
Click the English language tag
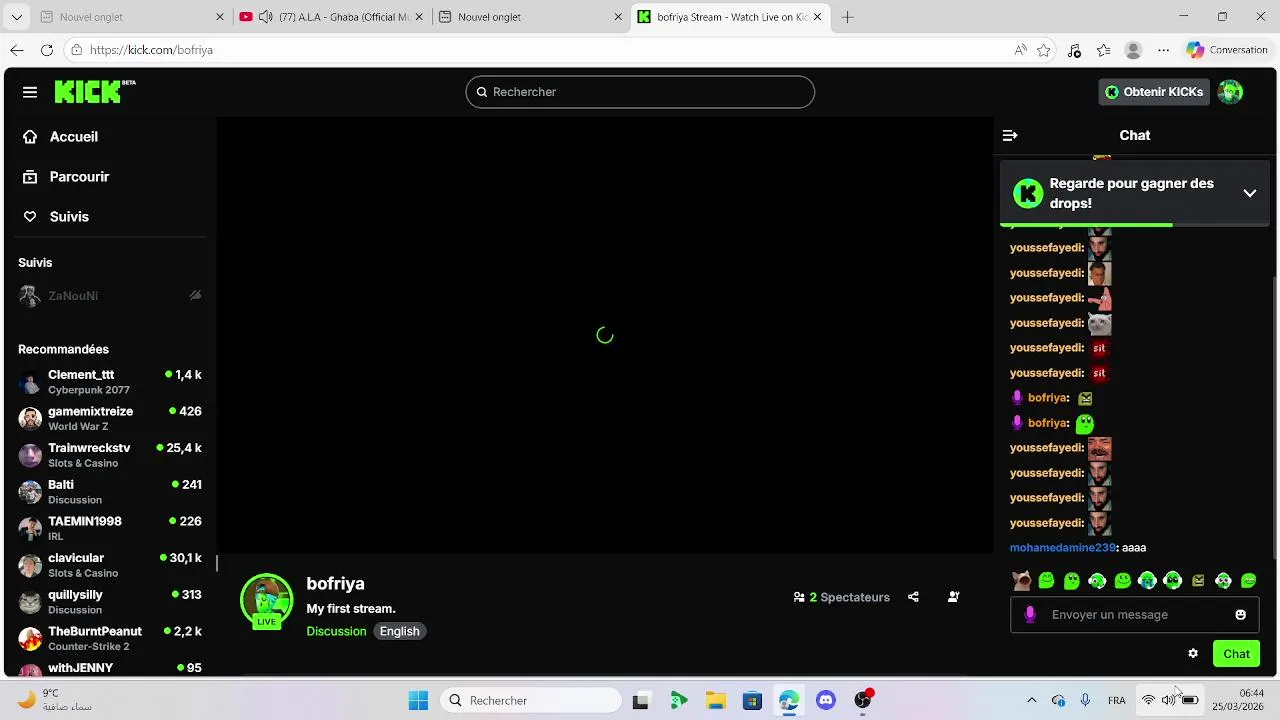[399, 631]
